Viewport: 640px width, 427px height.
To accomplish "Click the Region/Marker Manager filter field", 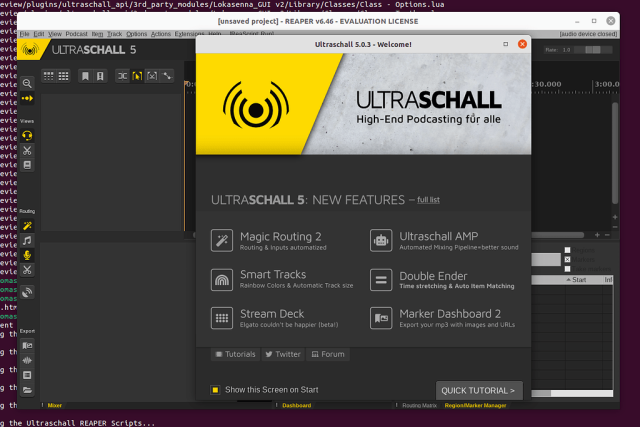I will click(x=546, y=260).
